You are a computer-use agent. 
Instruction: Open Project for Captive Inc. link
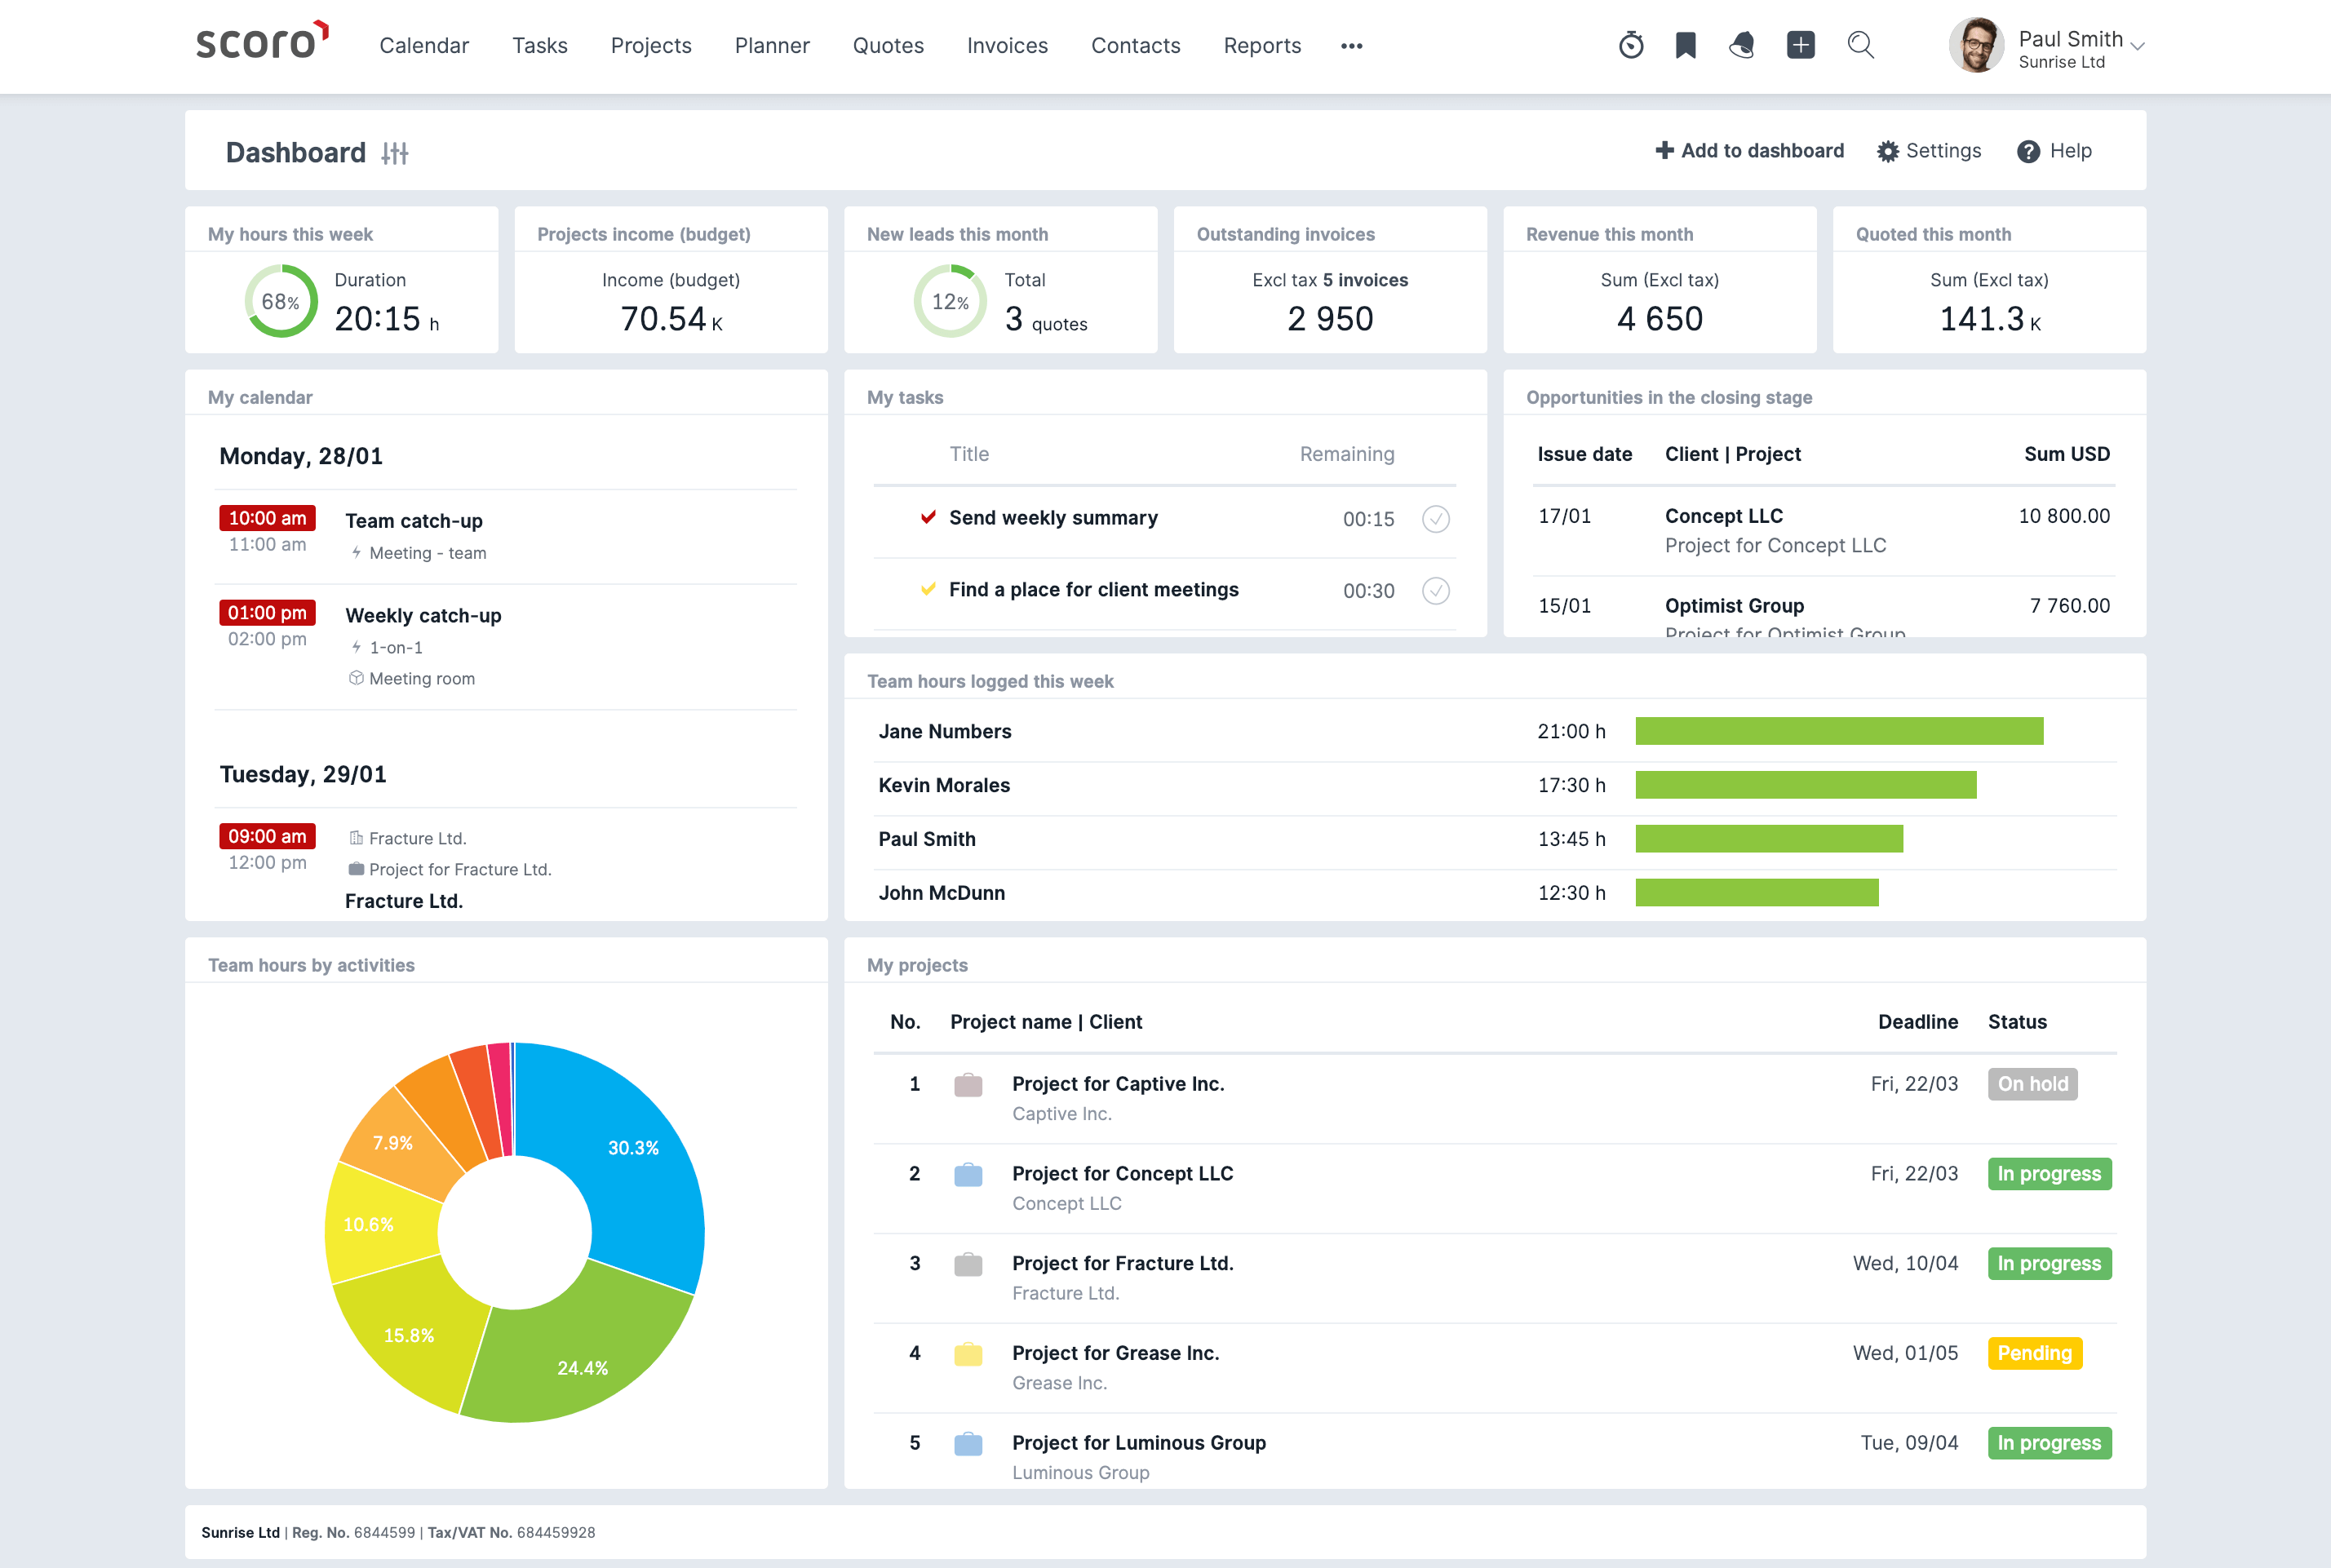tap(1118, 1084)
